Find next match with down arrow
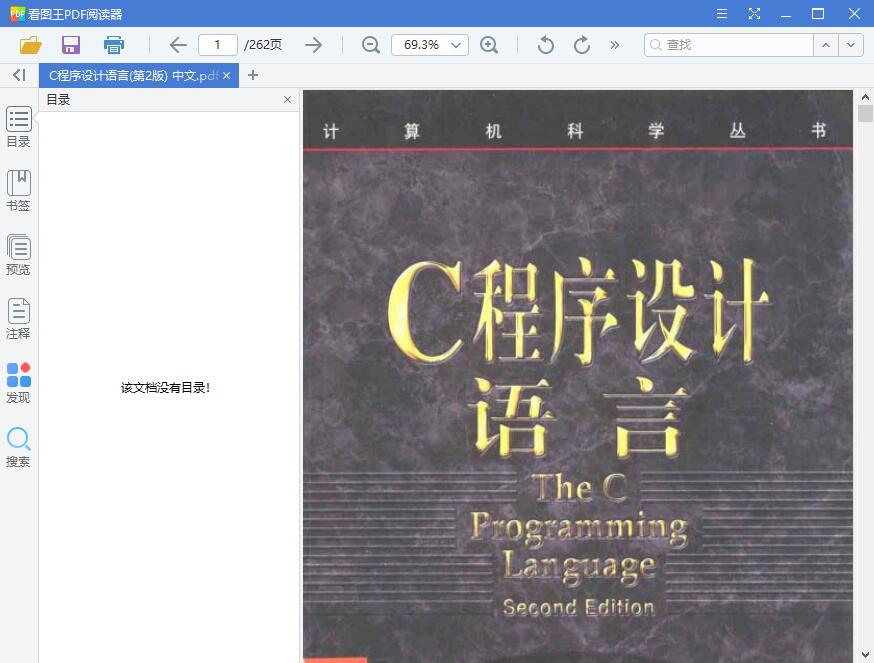 pyautogui.click(x=851, y=45)
